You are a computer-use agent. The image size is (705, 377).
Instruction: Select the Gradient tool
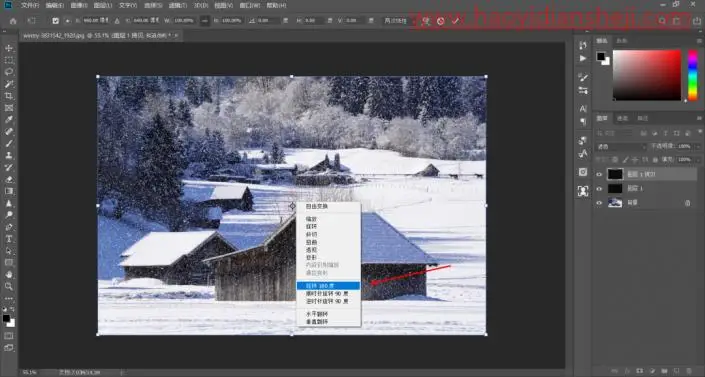click(x=9, y=191)
